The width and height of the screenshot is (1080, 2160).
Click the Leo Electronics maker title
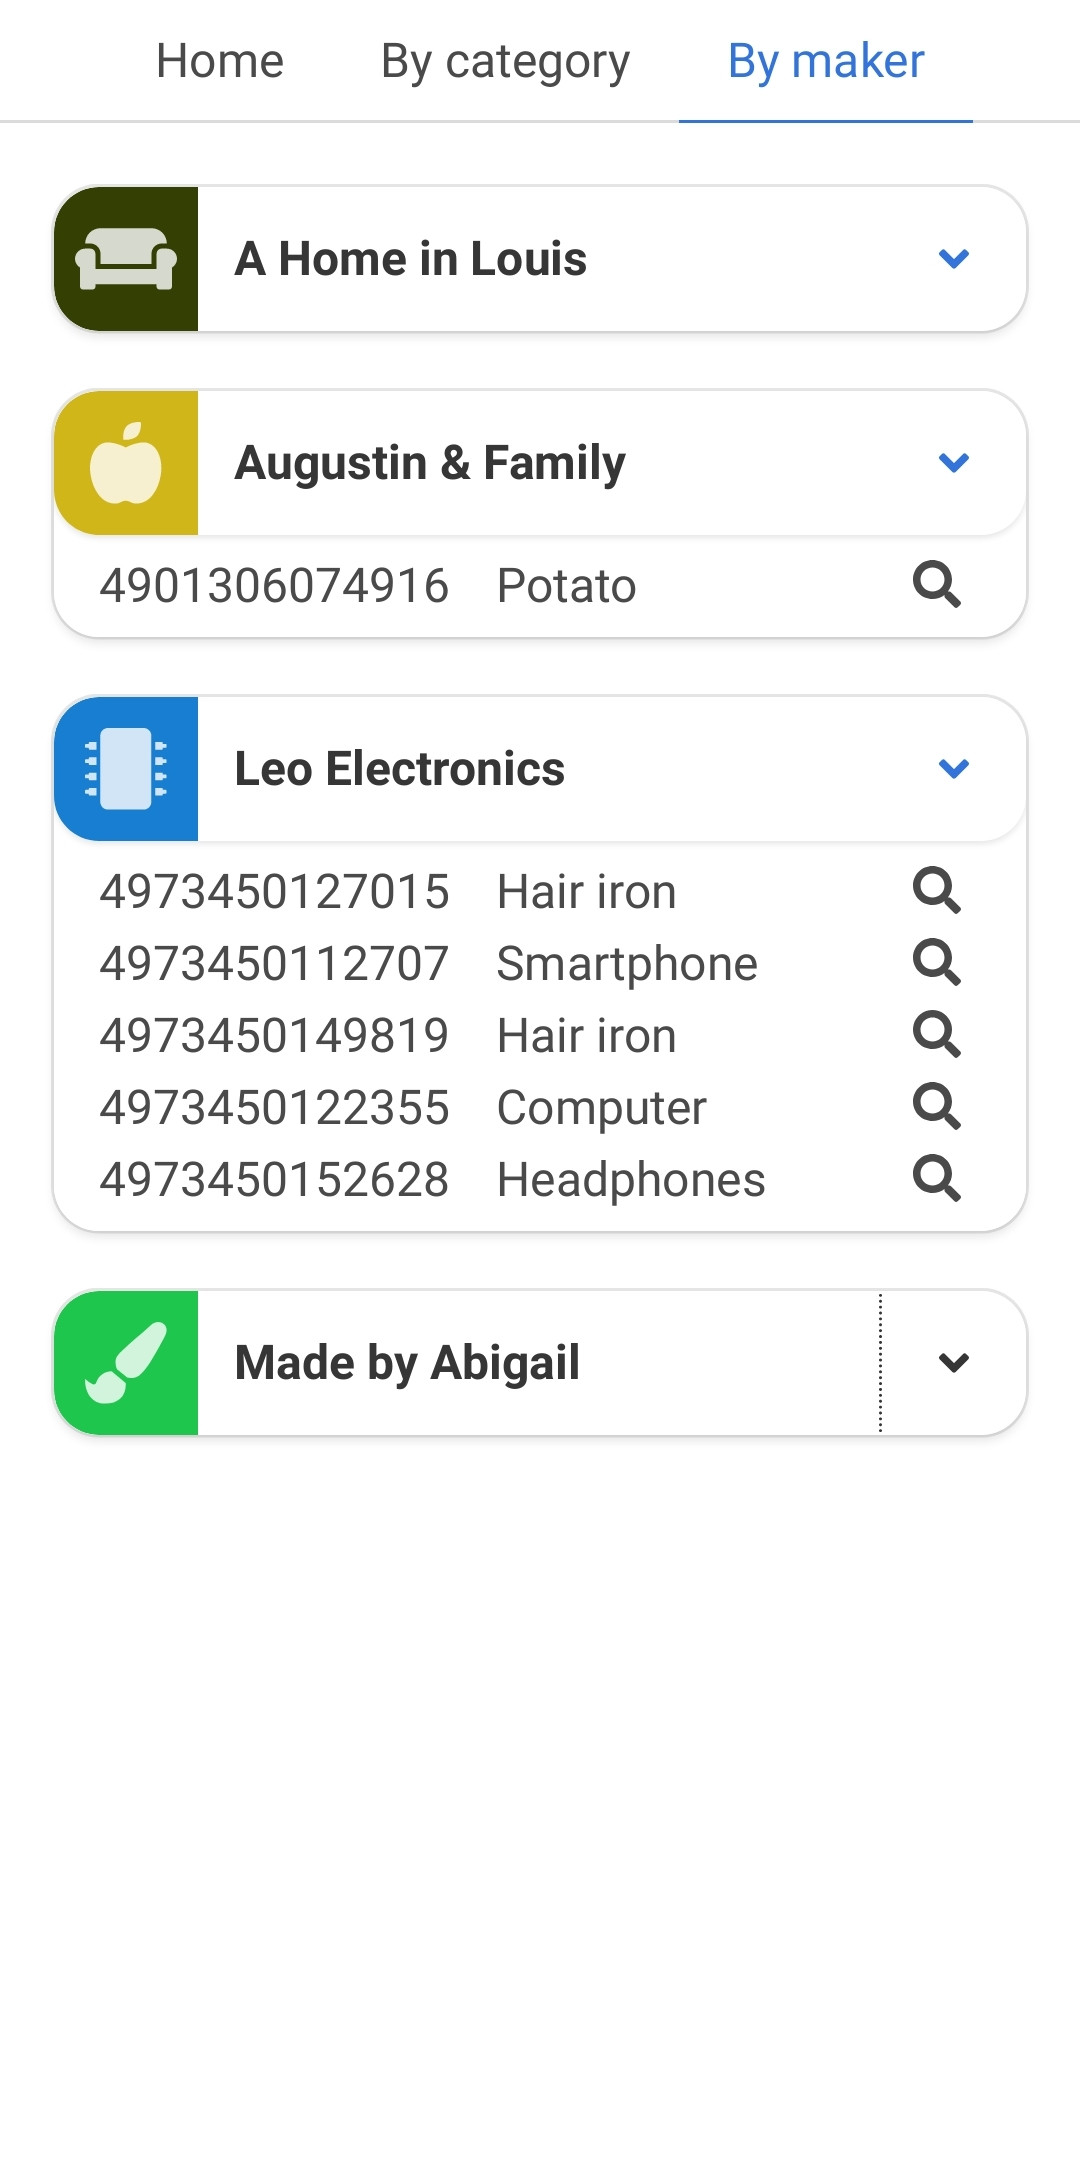[x=400, y=769]
